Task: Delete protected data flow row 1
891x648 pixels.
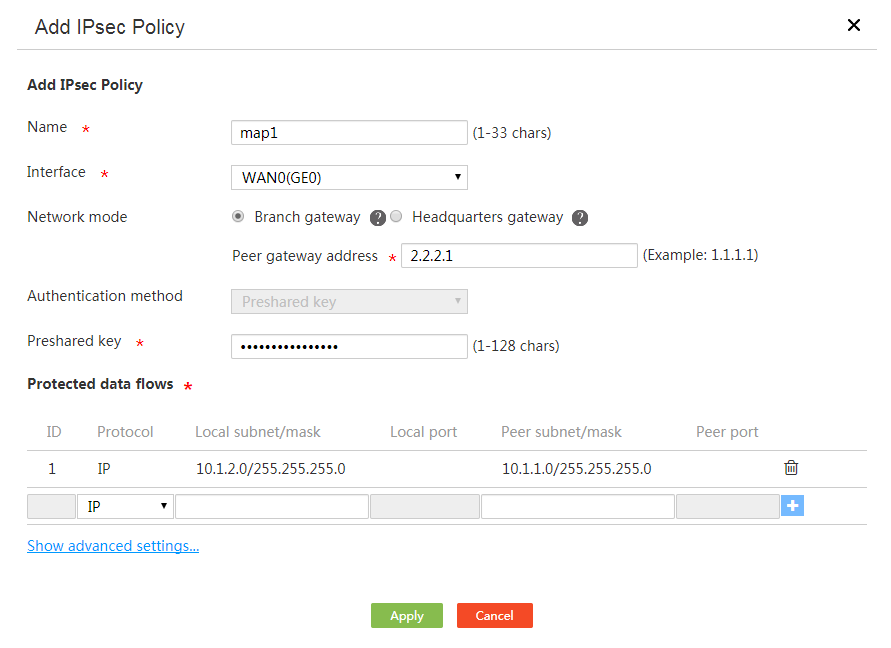Action: coord(791,468)
